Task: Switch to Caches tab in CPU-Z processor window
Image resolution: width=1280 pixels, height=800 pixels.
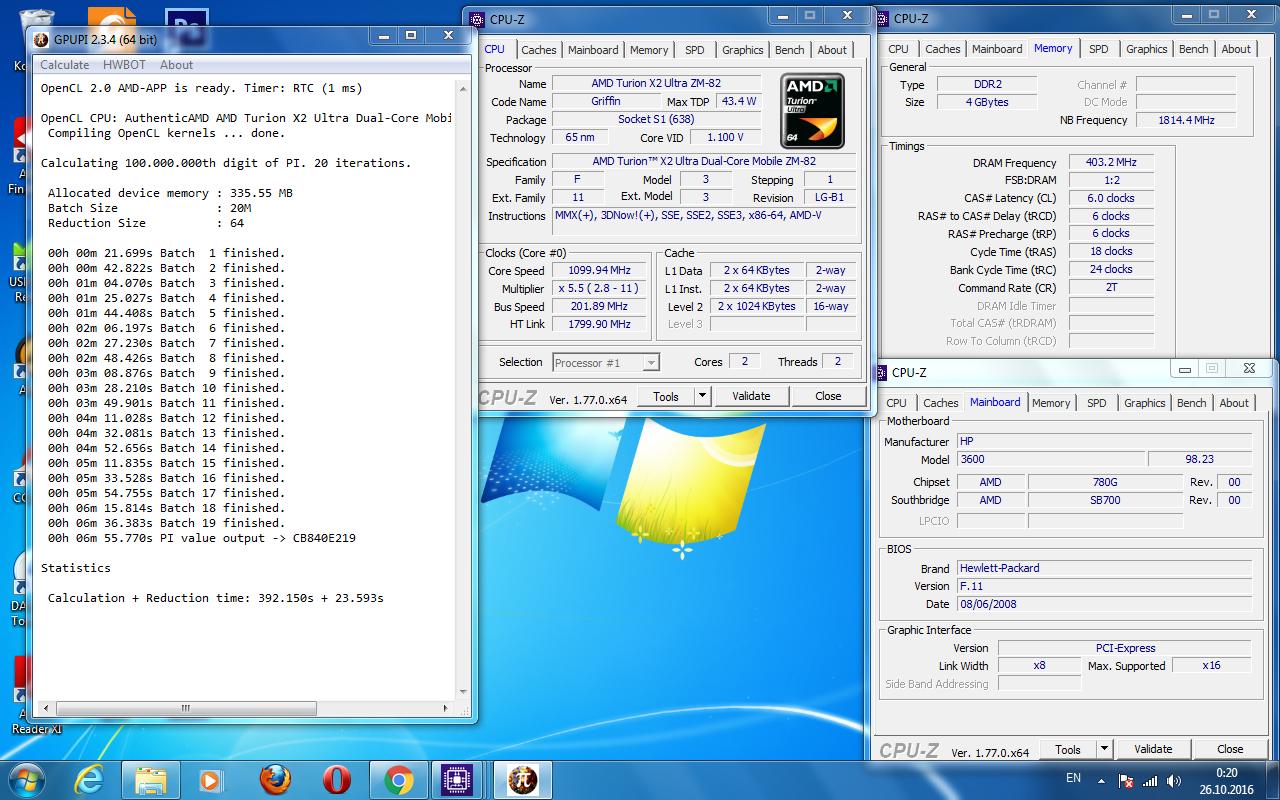Action: point(538,50)
